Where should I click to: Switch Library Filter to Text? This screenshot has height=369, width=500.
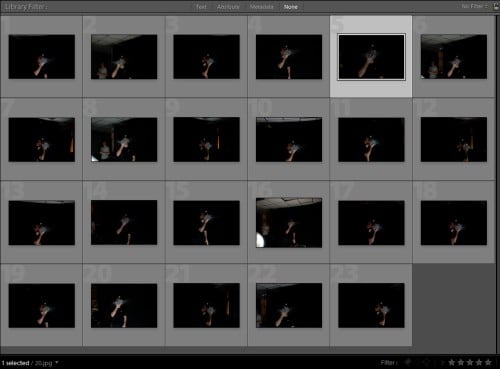point(201,7)
